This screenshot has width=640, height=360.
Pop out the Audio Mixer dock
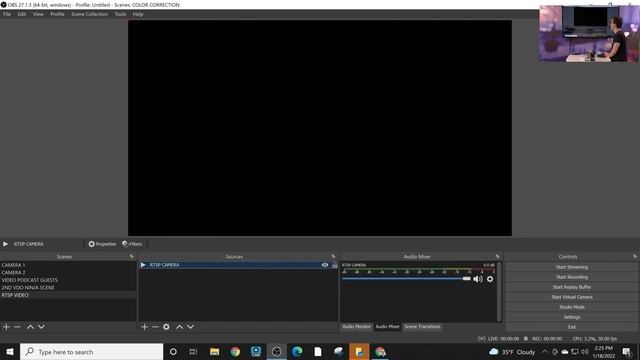tap(497, 256)
